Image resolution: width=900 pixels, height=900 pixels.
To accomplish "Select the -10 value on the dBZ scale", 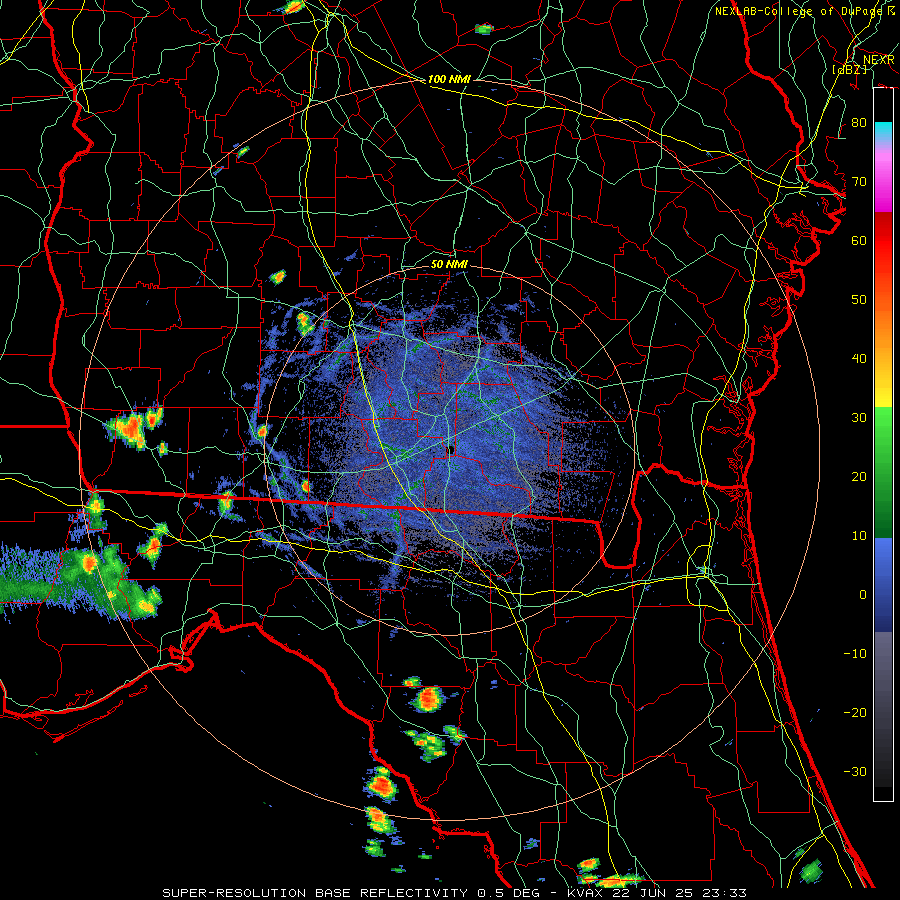I will pyautogui.click(x=855, y=654).
